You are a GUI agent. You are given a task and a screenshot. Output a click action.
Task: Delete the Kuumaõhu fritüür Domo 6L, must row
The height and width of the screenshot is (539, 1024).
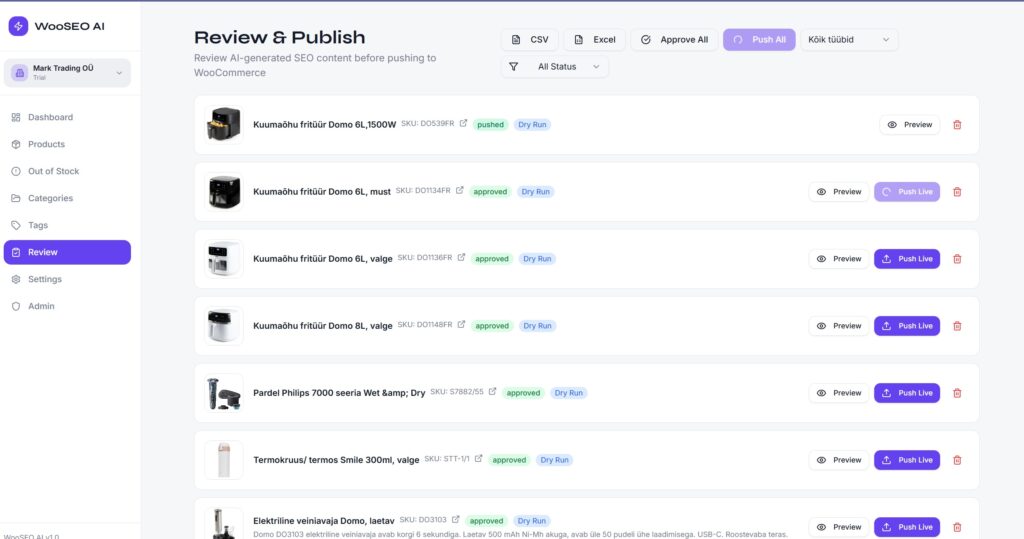point(957,192)
